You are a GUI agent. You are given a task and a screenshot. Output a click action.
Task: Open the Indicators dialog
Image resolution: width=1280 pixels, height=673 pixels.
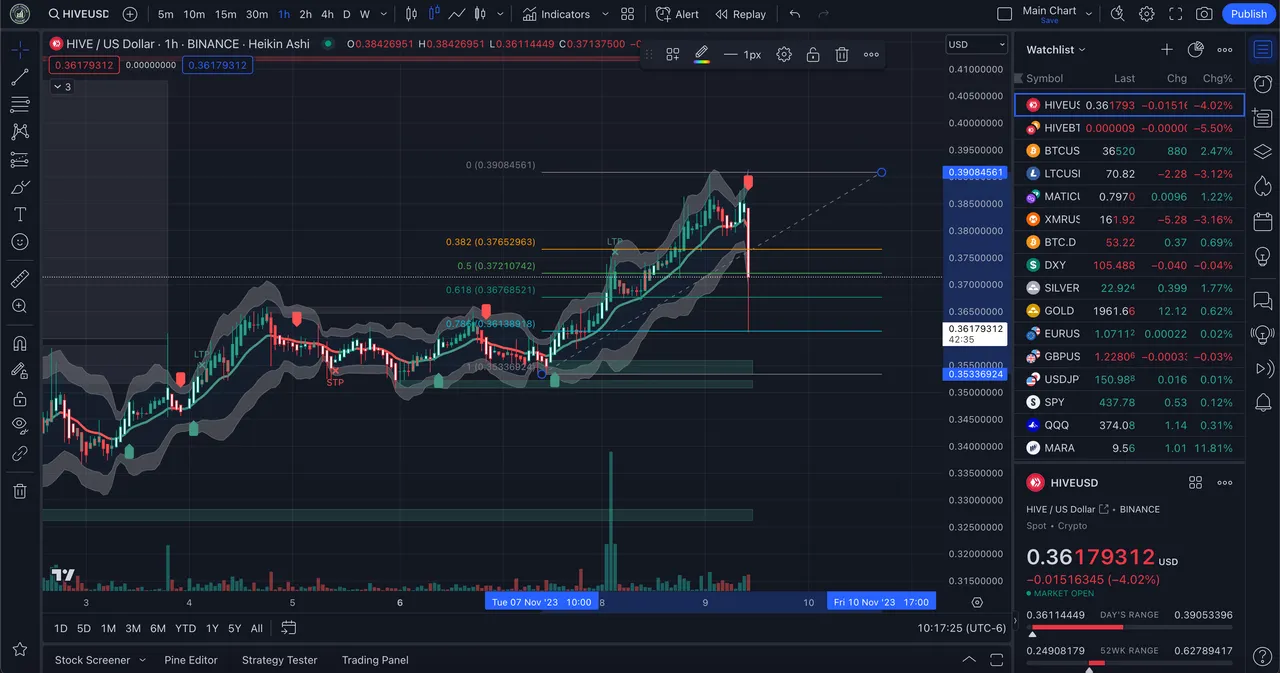coord(556,14)
